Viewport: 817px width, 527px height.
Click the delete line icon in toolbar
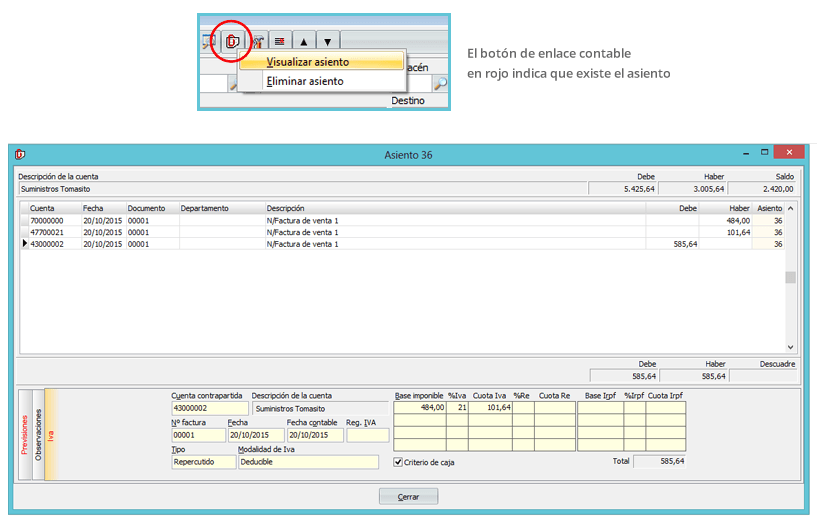[x=280, y=42]
